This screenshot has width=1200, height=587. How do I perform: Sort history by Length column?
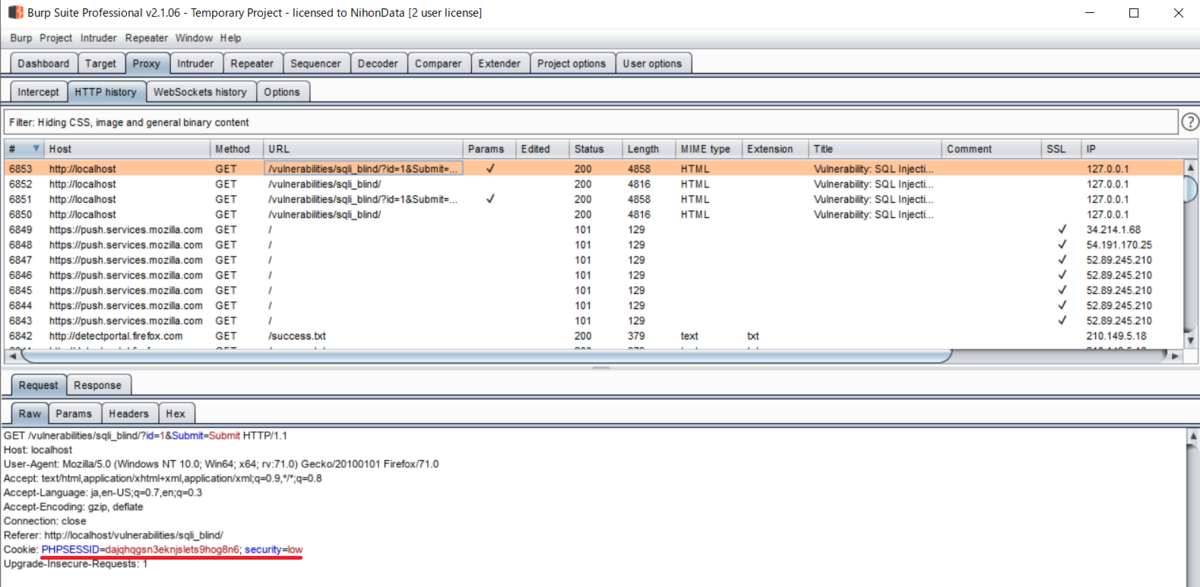(649, 149)
